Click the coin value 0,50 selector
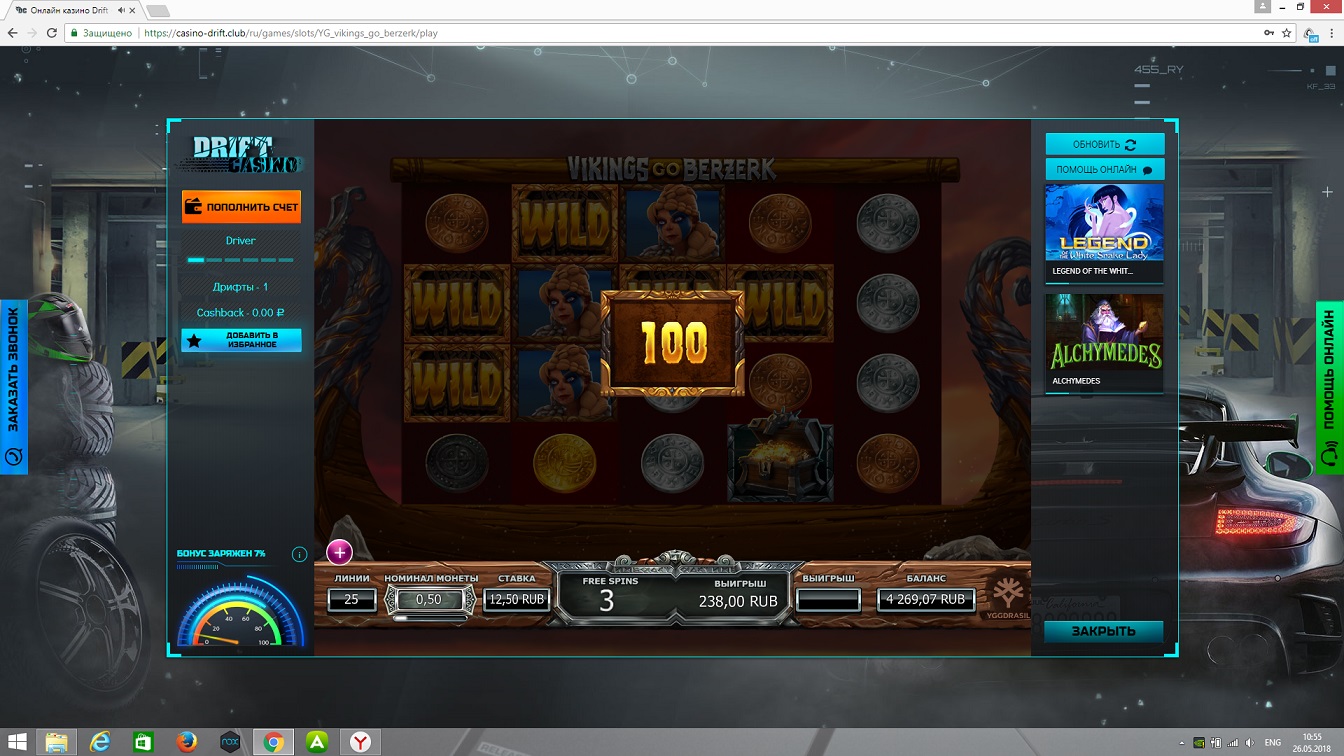The height and width of the screenshot is (756, 1344). click(x=428, y=600)
